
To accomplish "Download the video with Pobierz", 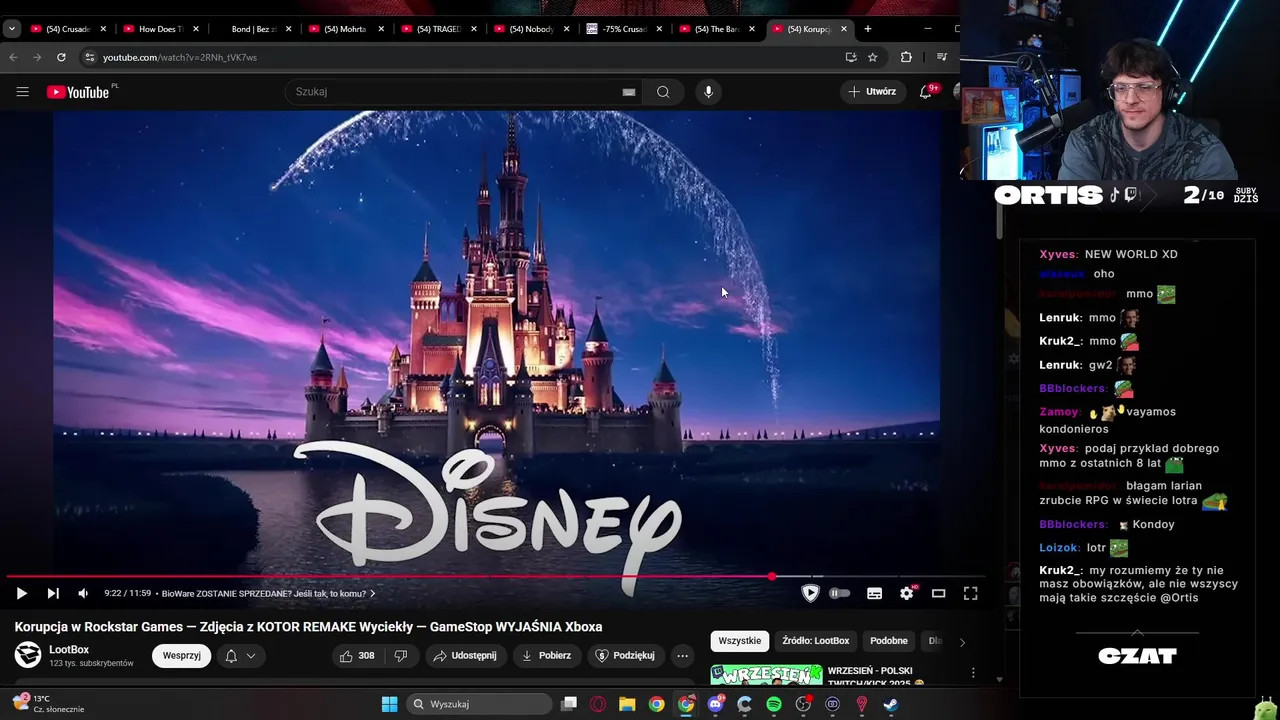I will click(546, 656).
